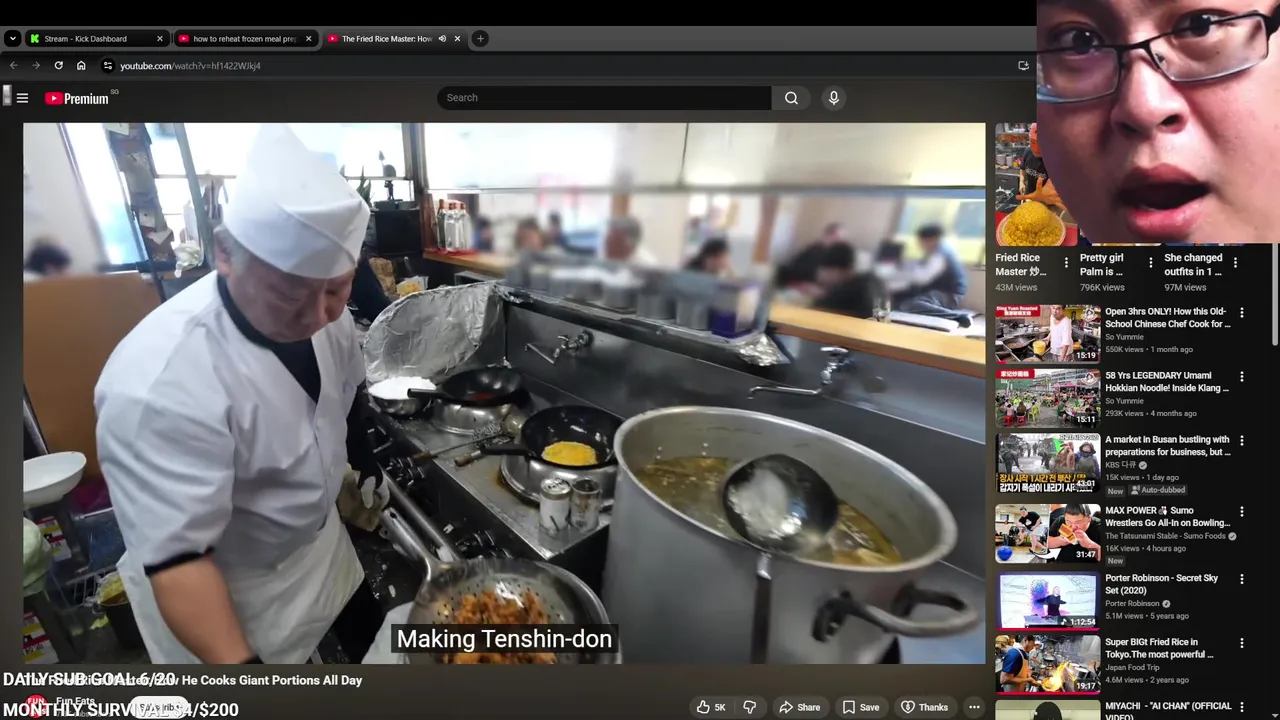Visit the Japan Food Trip channel
Image resolution: width=1280 pixels, height=720 pixels.
pos(1132,667)
